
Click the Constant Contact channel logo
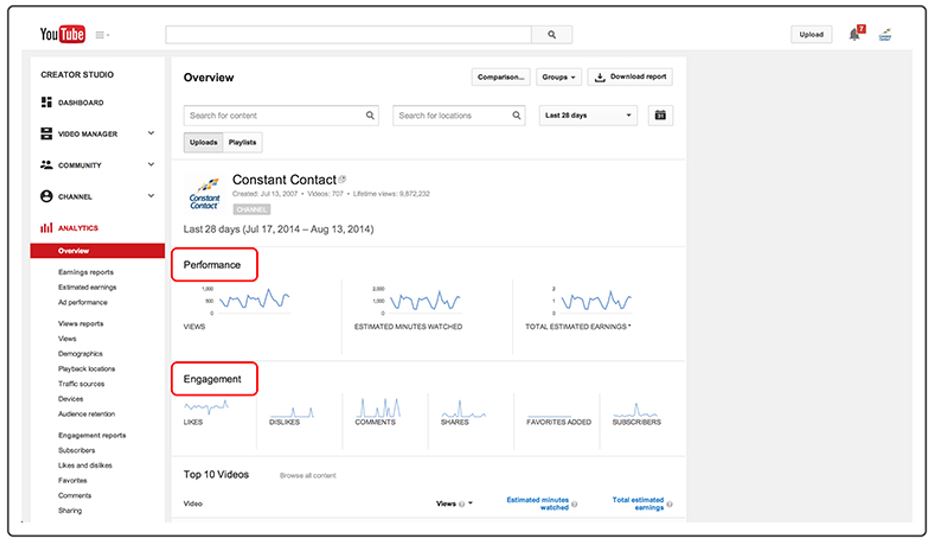tap(204, 192)
